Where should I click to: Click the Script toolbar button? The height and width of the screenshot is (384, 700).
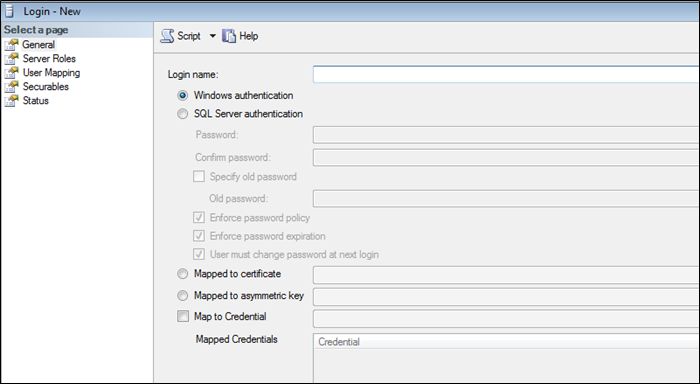[180, 36]
